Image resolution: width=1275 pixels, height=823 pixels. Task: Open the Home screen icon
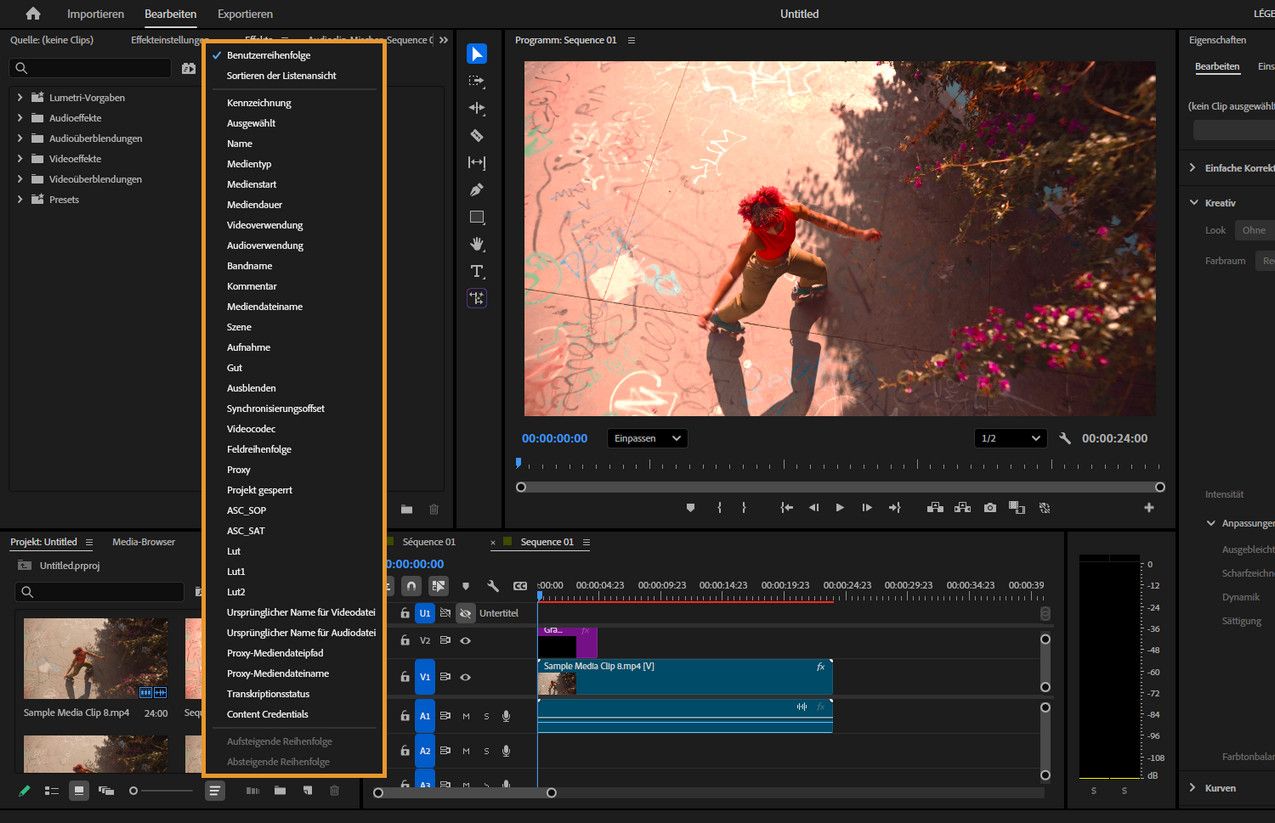tap(33, 14)
